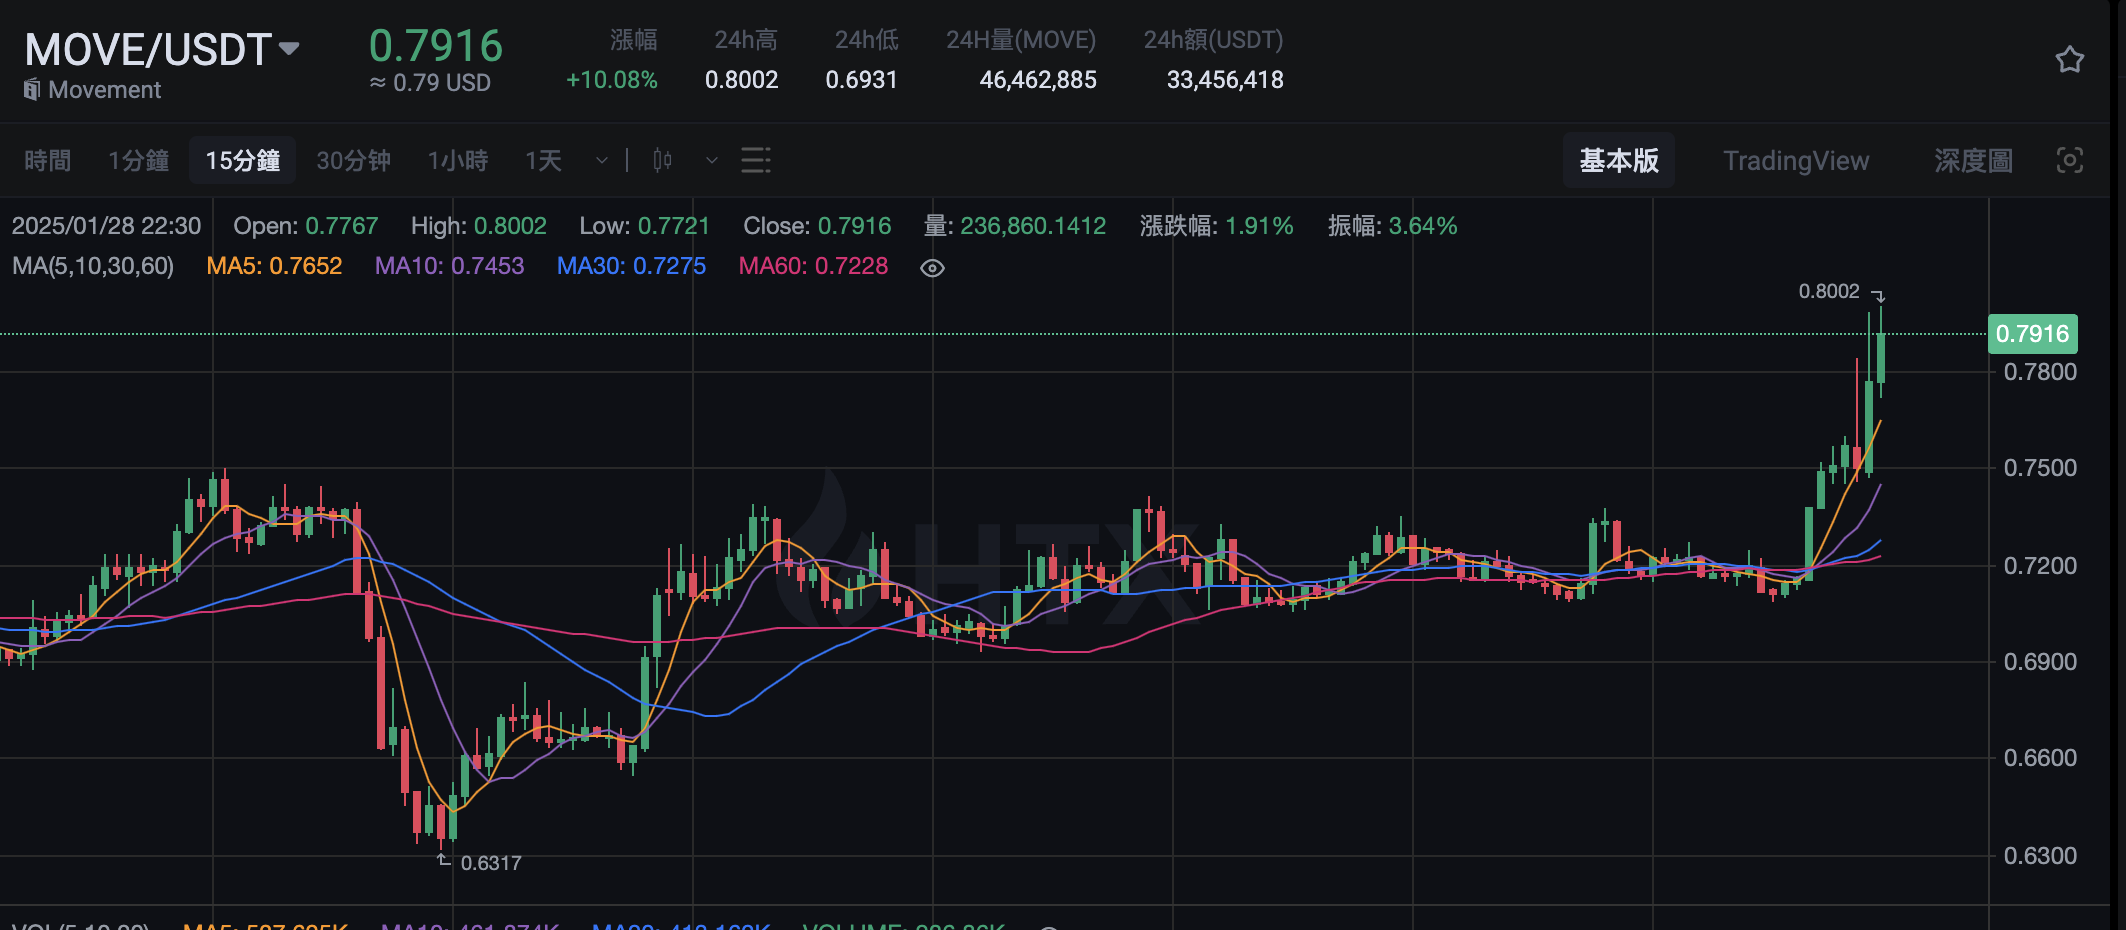
Task: Expand the MOVE/USDT trading pair dropdown
Action: click(x=289, y=48)
